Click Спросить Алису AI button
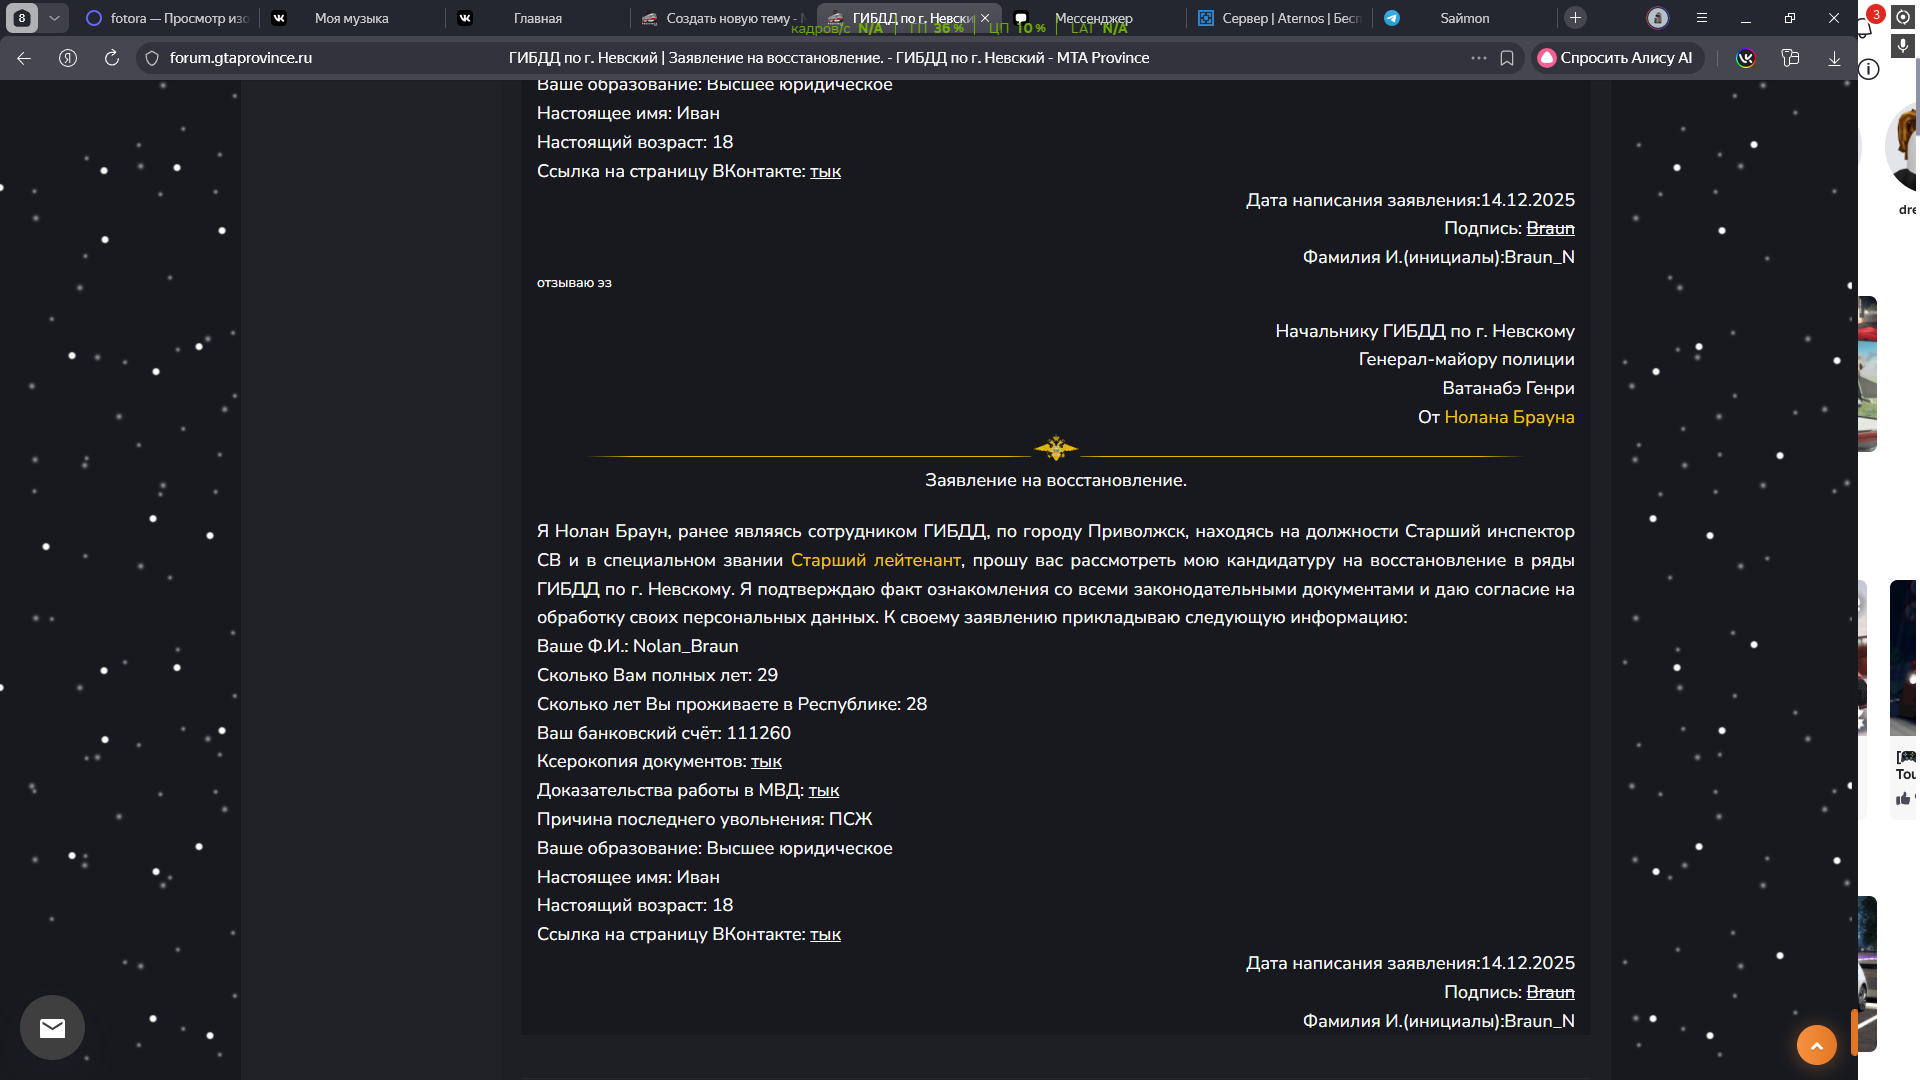Viewport: 1920px width, 1080px height. (1616, 58)
